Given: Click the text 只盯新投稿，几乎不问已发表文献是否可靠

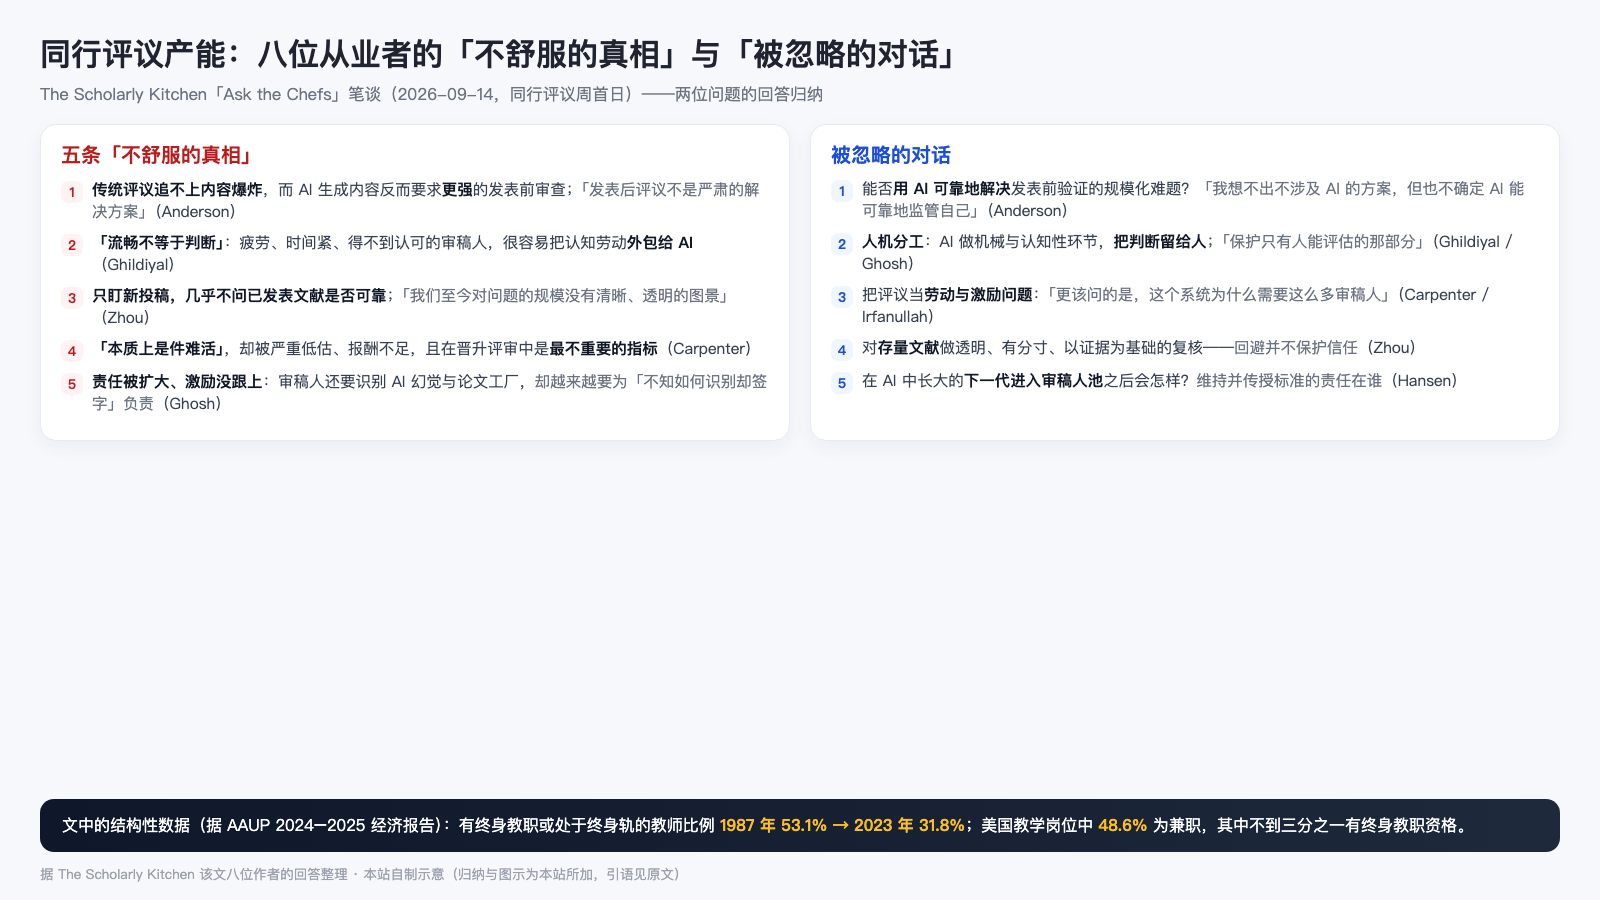Looking at the screenshot, I should [x=239, y=295].
